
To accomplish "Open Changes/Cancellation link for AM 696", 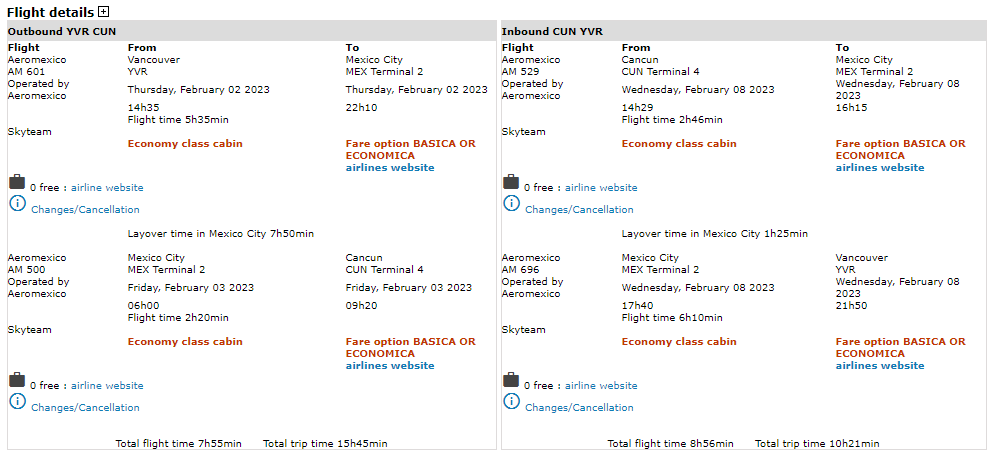I will click(x=579, y=408).
